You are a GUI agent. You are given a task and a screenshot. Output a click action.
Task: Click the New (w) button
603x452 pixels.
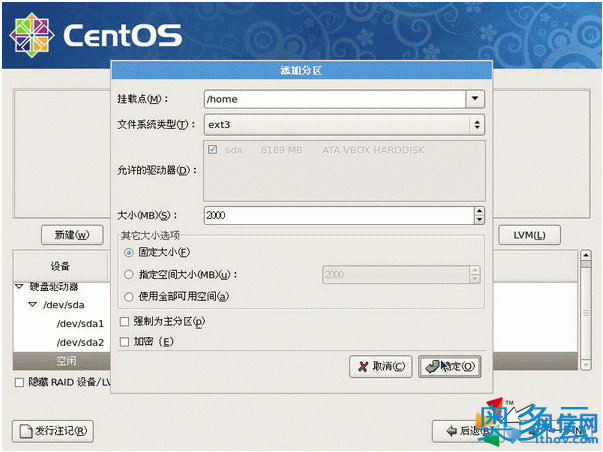(x=72, y=235)
